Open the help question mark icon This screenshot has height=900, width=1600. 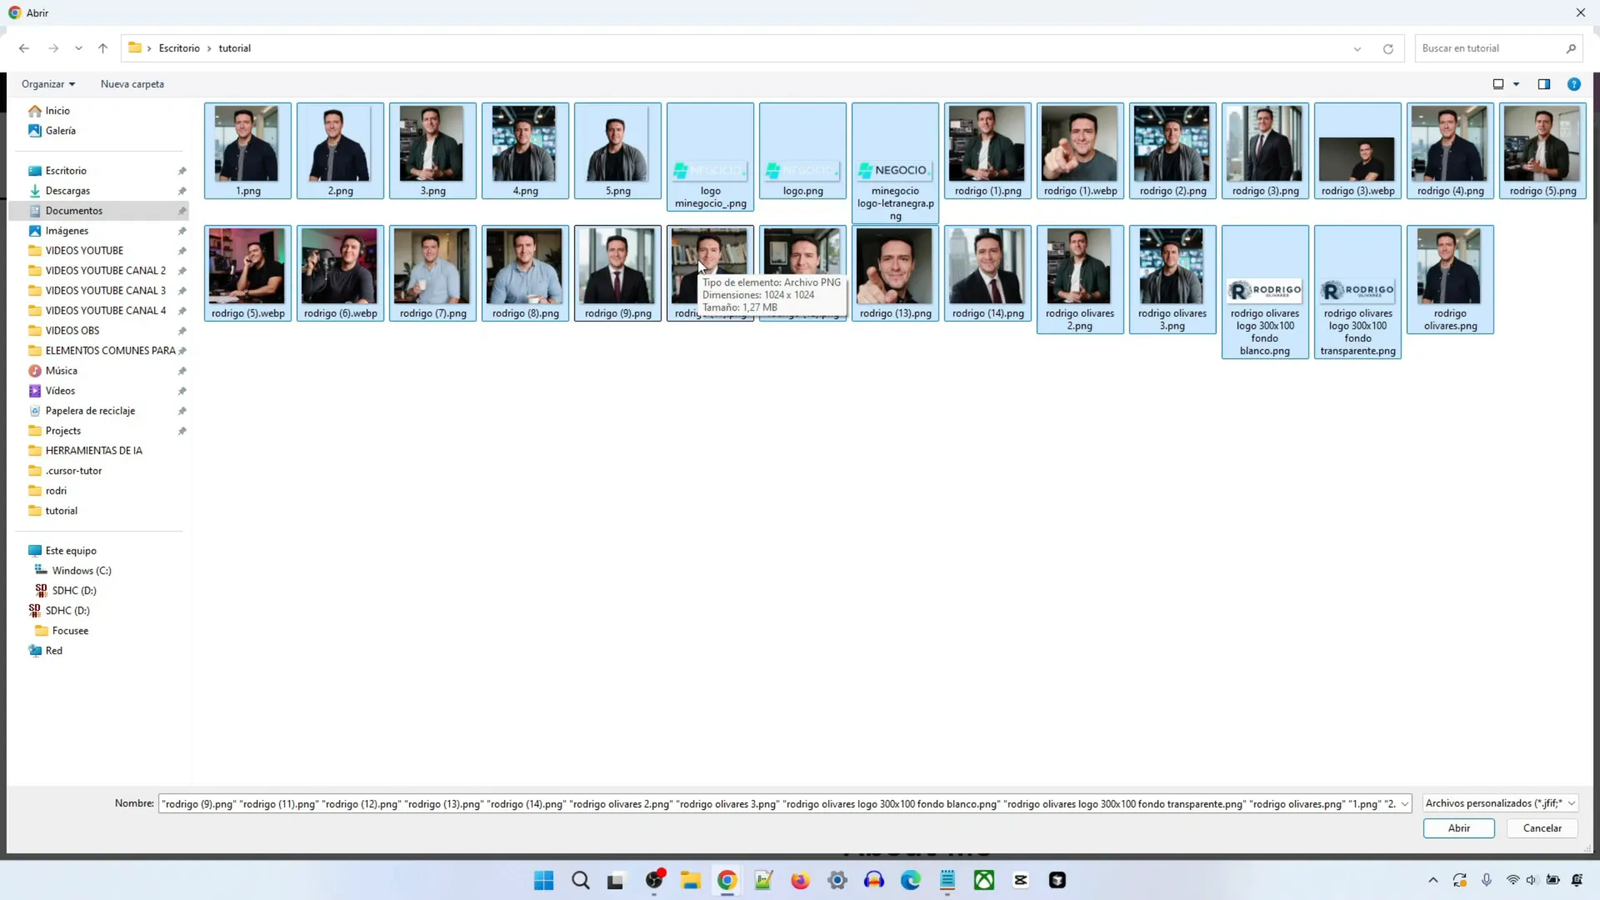(x=1574, y=84)
